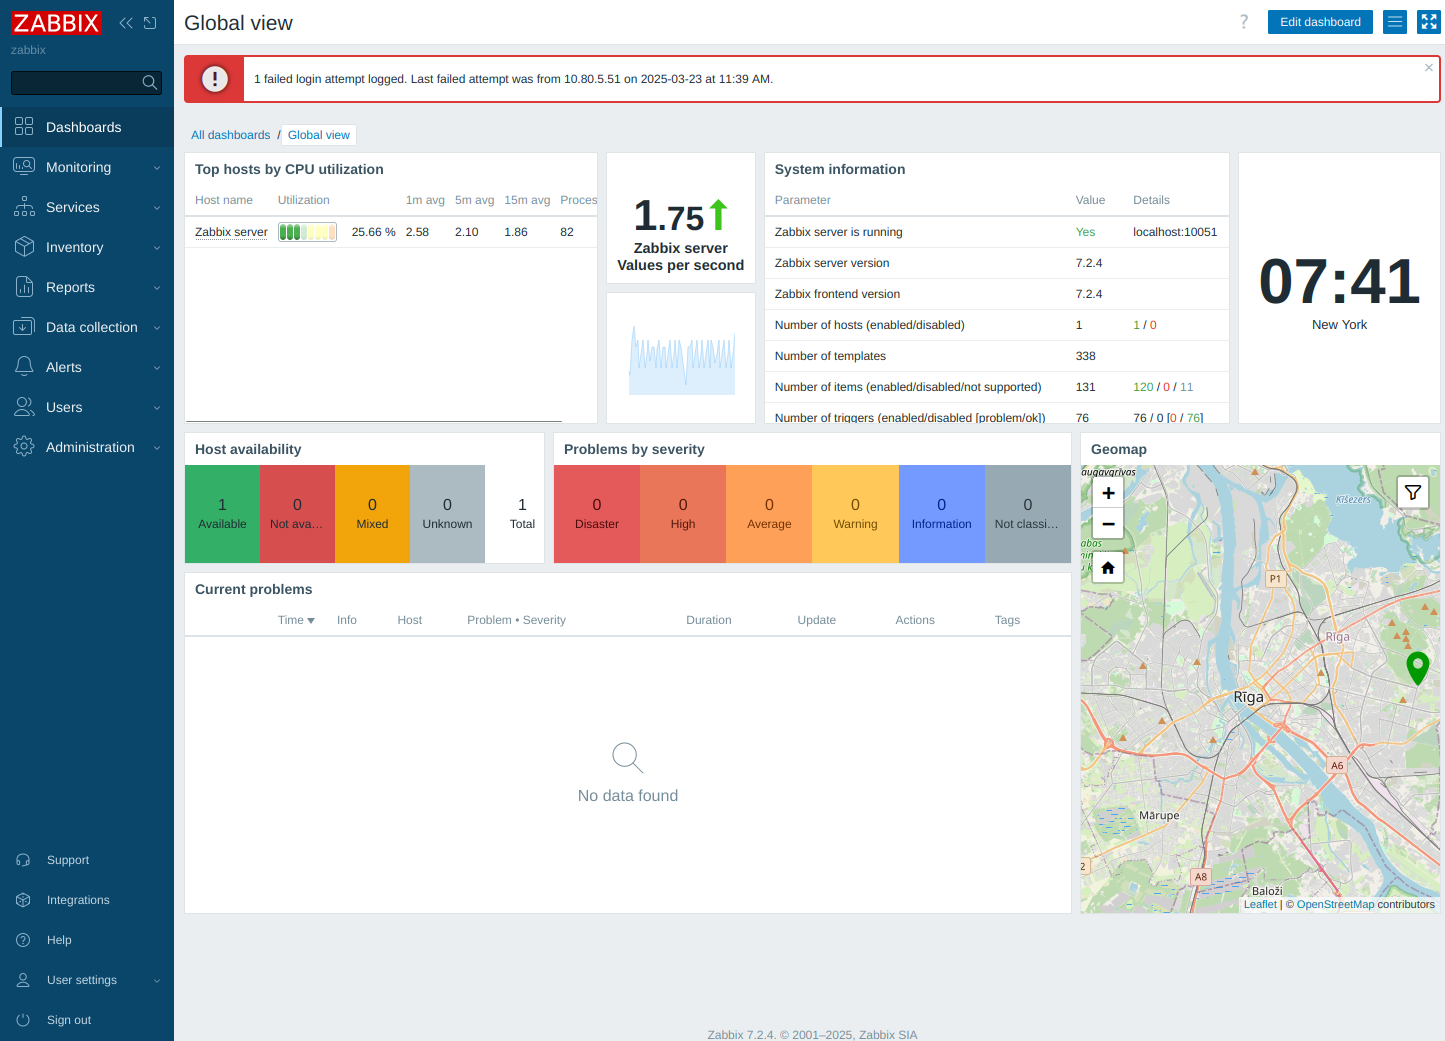Open the All dashboards breadcrumb link

(x=231, y=135)
